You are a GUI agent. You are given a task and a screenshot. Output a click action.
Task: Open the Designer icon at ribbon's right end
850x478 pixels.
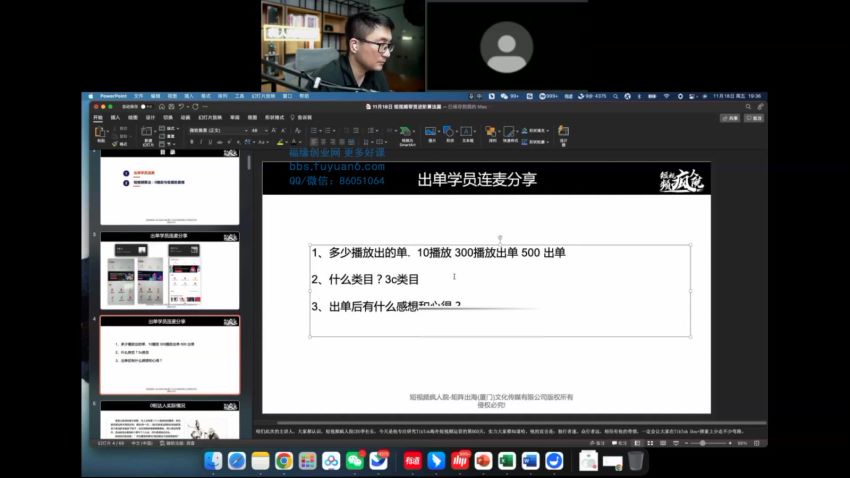pyautogui.click(x=563, y=132)
